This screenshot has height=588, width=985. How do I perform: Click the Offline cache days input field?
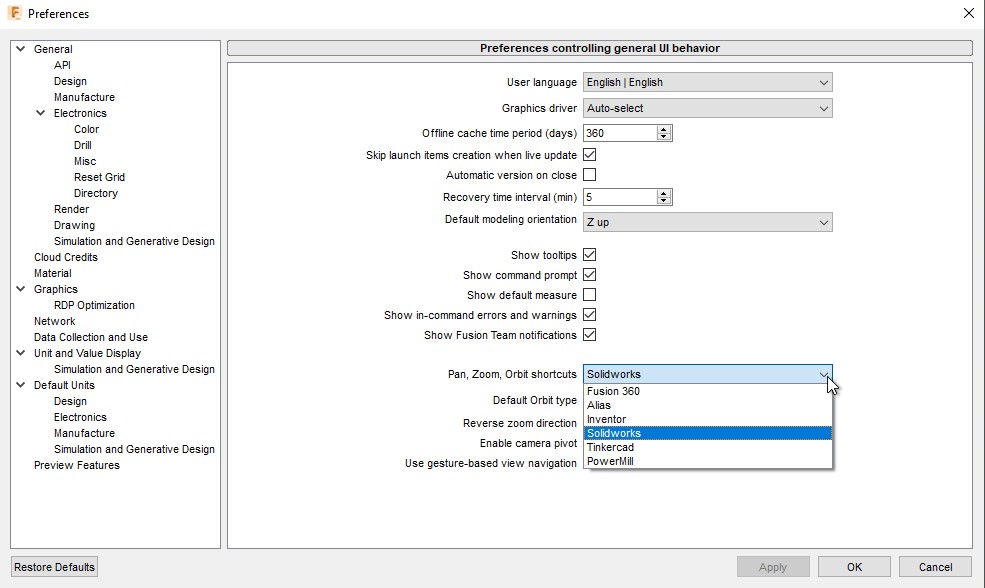pos(619,133)
